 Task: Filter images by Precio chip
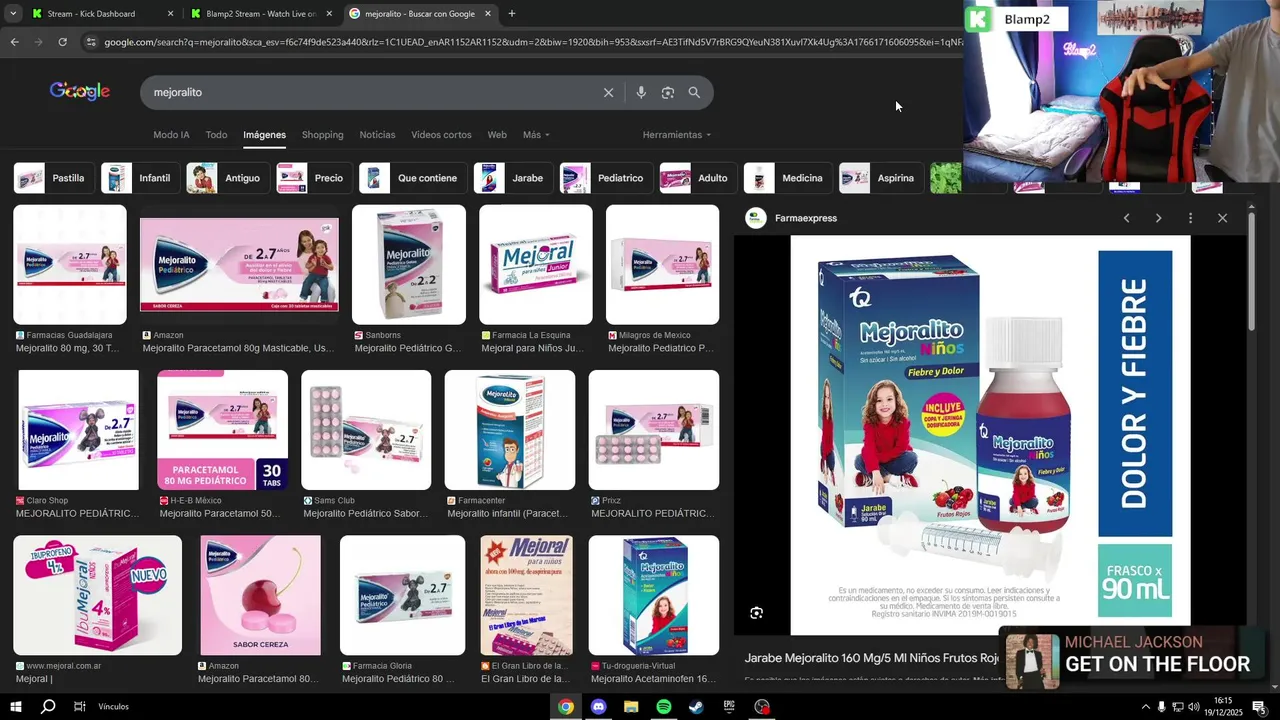[x=315, y=178]
